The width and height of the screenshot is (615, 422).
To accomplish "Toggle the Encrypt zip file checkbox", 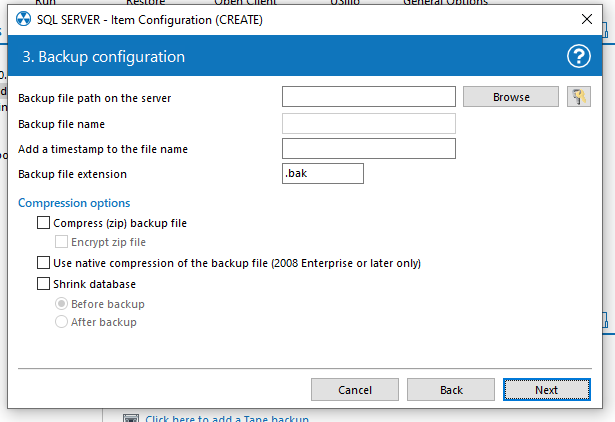I will coord(62,242).
